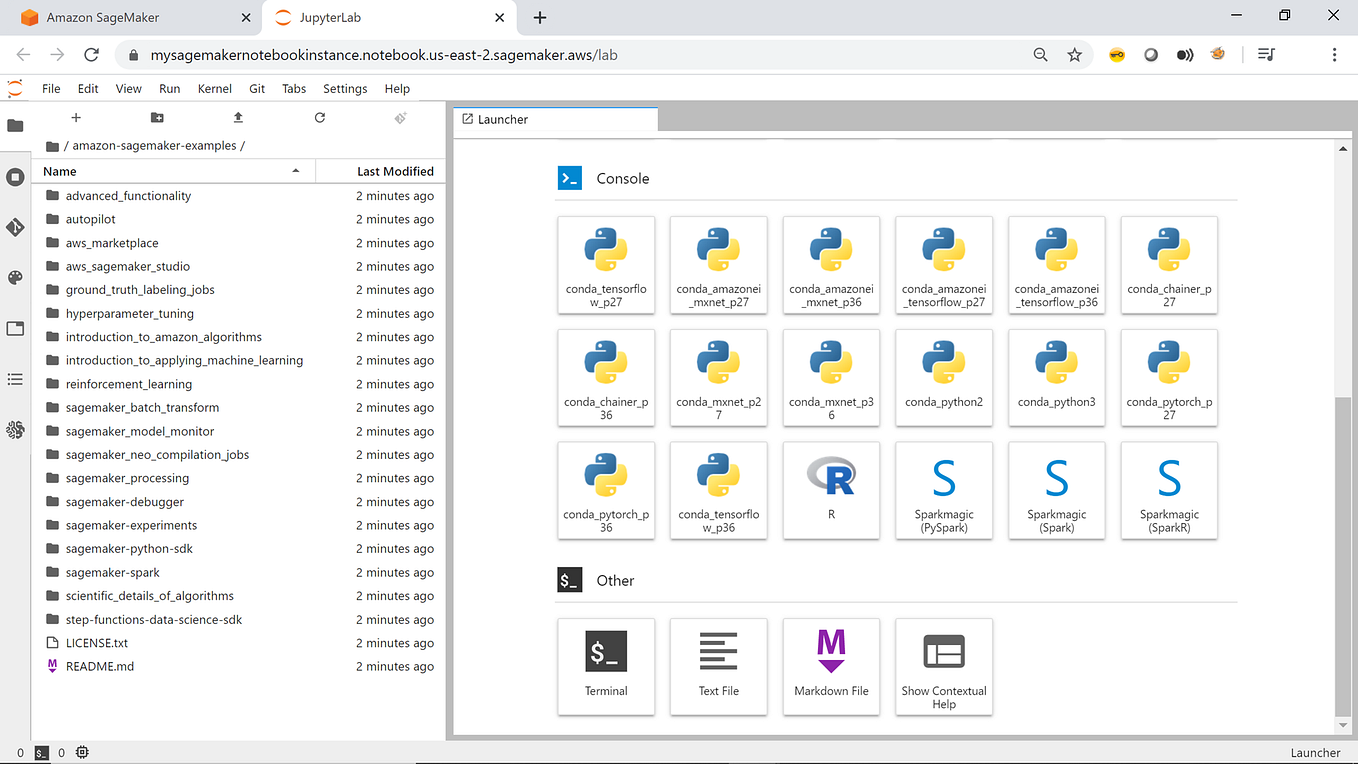Click the New Launcher plus button

click(x=76, y=117)
